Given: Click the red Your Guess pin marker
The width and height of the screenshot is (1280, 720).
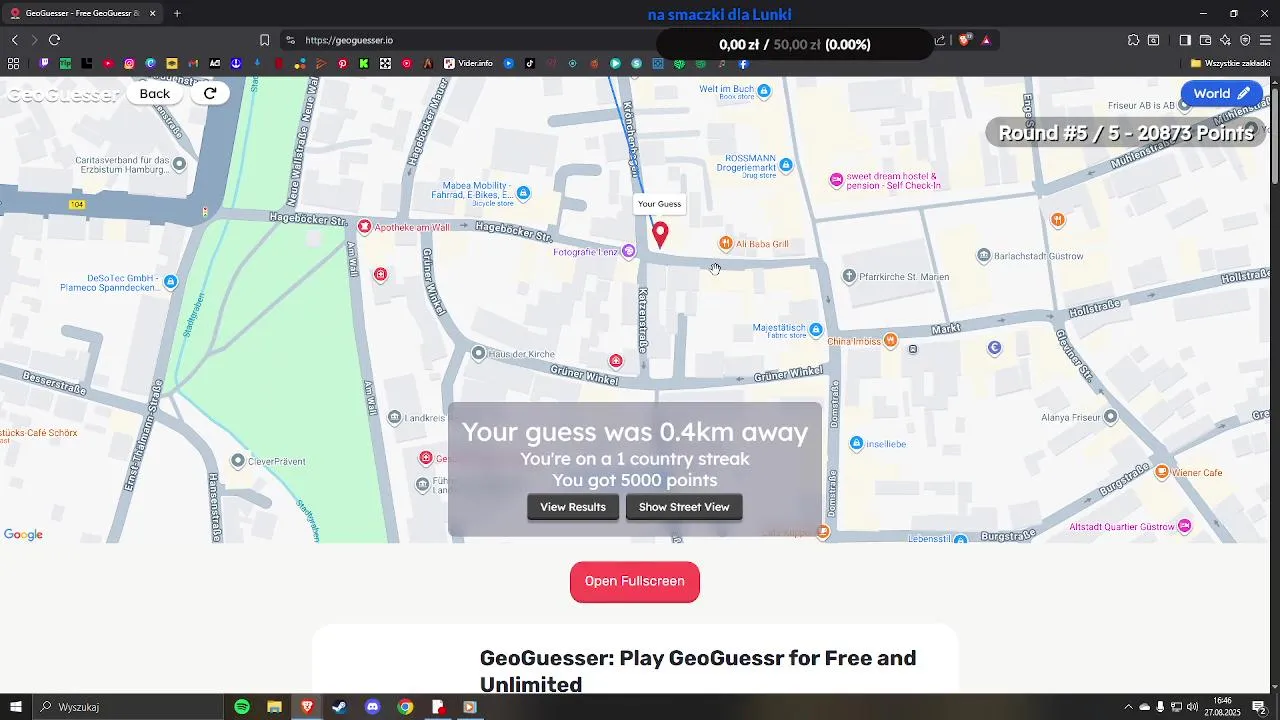Looking at the screenshot, I should [660, 235].
